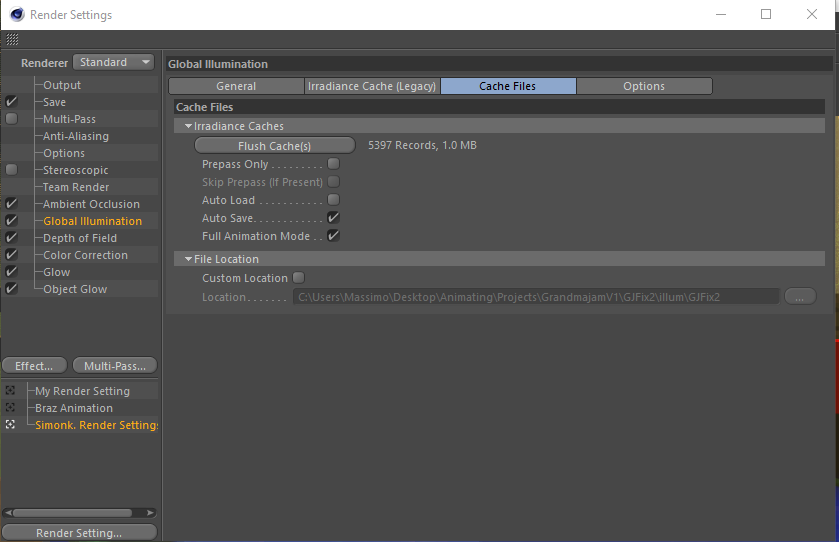Click the preset icon beside Braz Animation
This screenshot has width=839, height=542.
[x=10, y=408]
